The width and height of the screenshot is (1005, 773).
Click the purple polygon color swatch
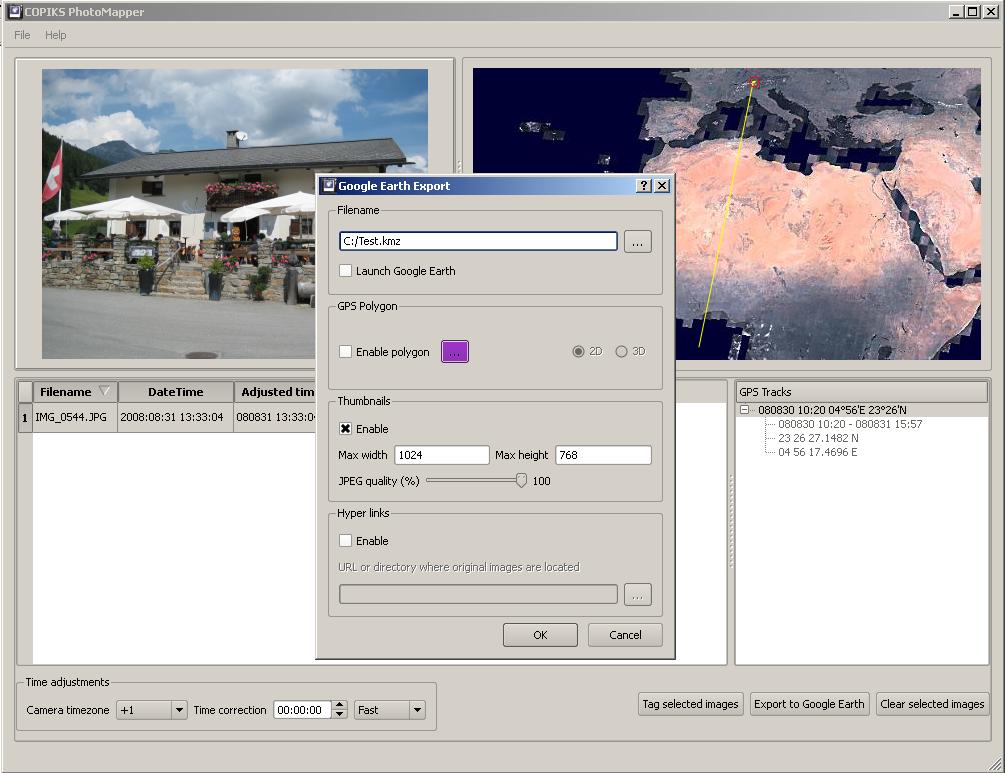click(454, 352)
